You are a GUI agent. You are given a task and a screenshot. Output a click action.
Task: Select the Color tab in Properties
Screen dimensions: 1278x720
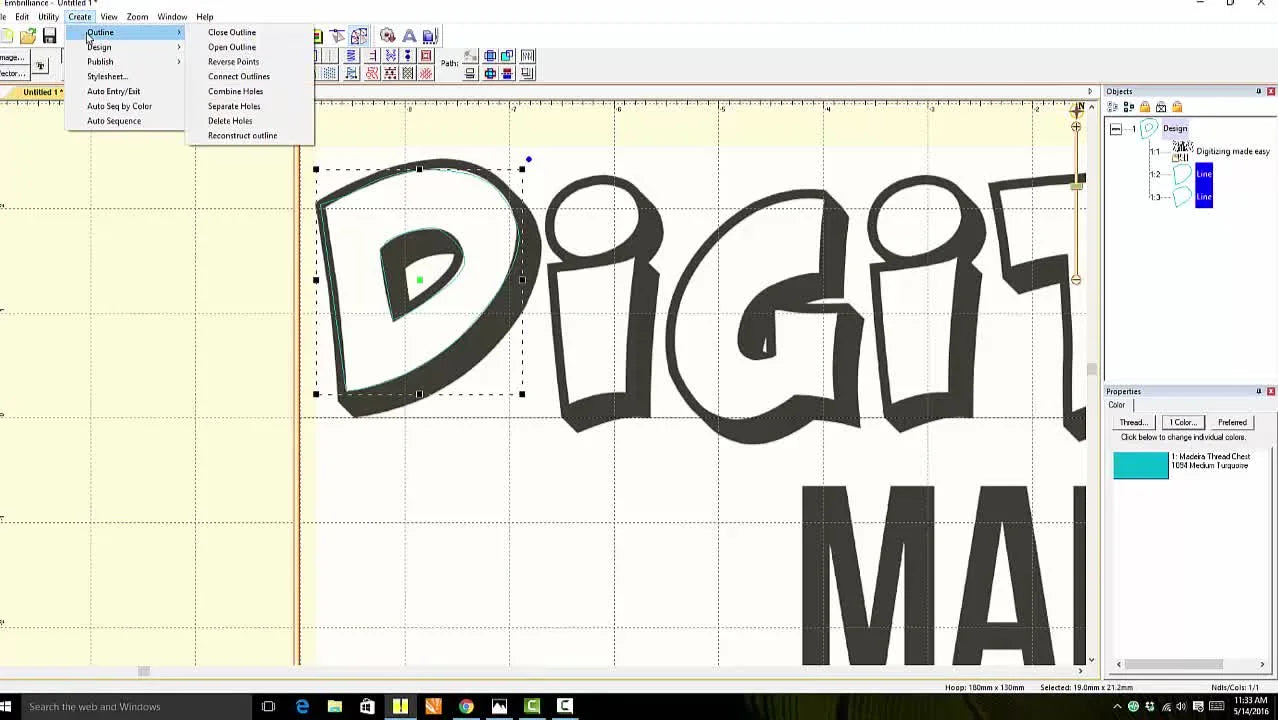tap(1117, 405)
